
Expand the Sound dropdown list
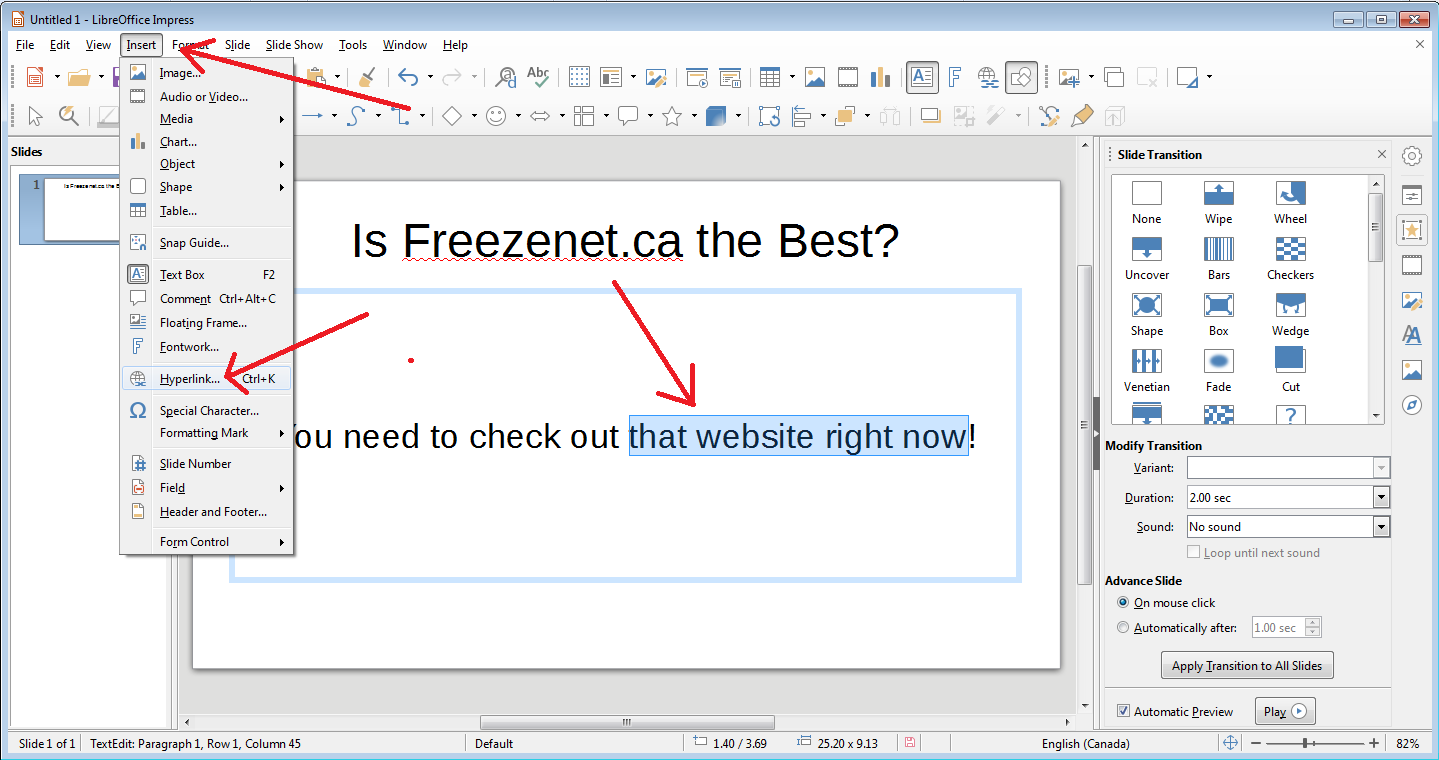[x=1381, y=527]
